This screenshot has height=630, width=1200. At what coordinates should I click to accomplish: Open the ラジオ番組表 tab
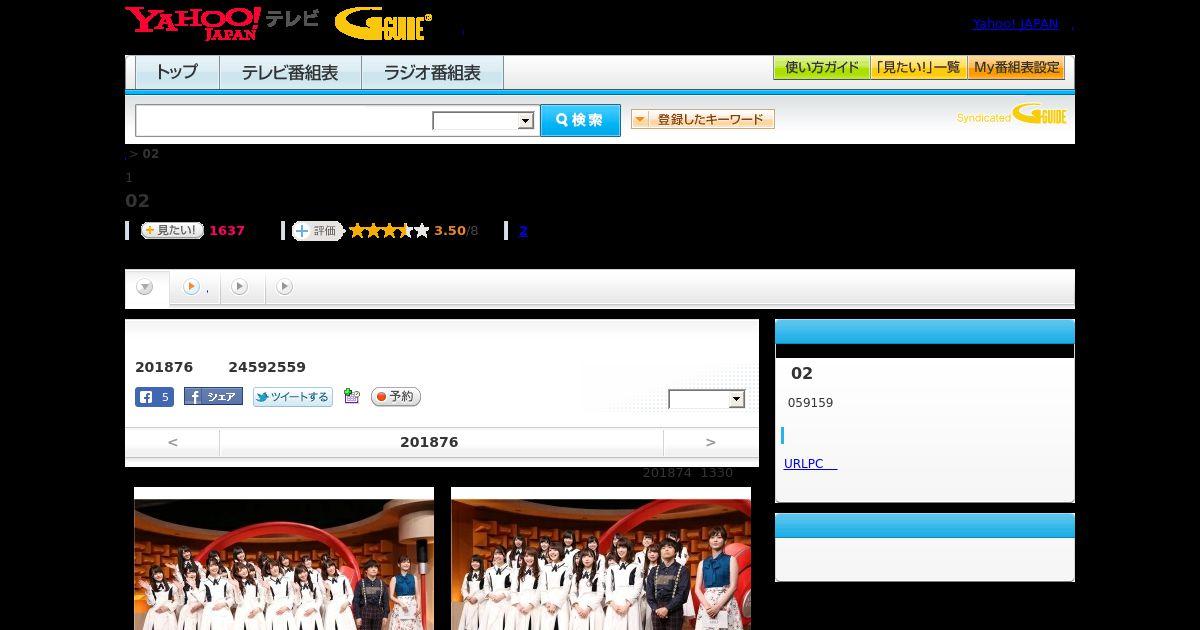pyautogui.click(x=432, y=73)
